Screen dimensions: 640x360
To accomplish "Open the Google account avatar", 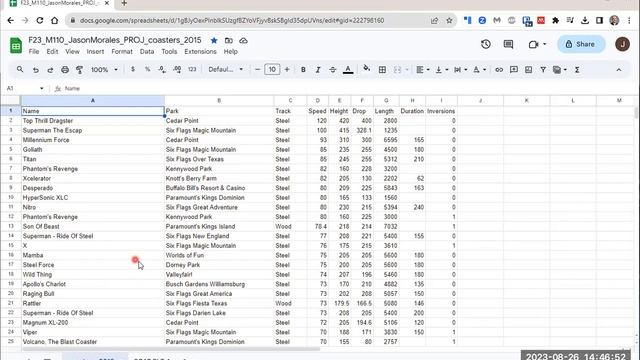I will point(622,44).
